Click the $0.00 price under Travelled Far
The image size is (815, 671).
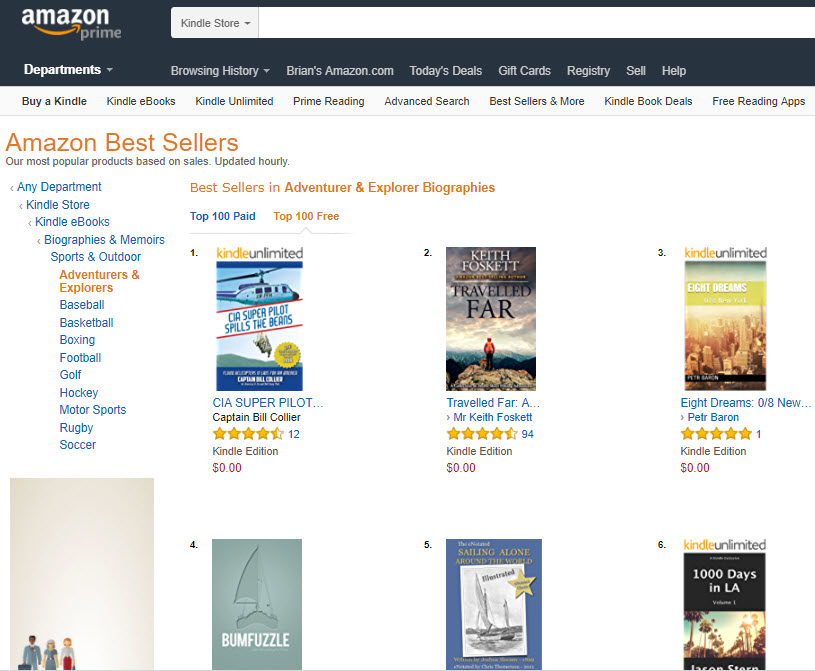tap(461, 468)
